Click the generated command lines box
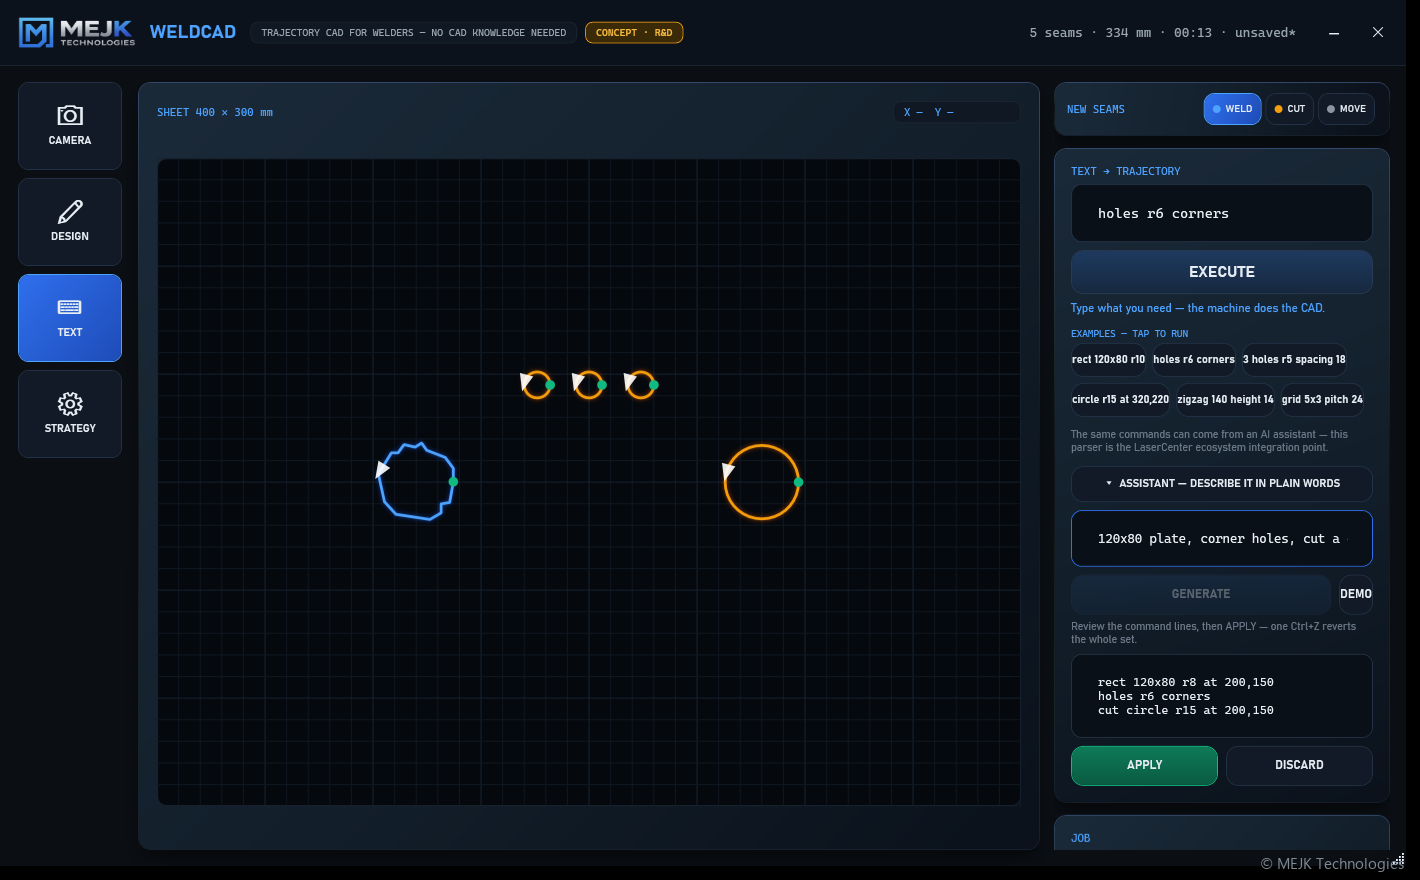 coord(1222,696)
